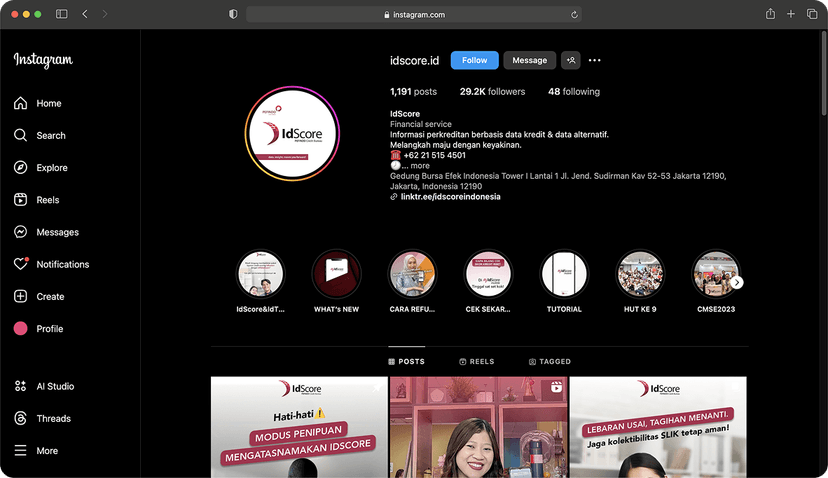828x478 pixels.
Task: Expand bio with more link
Action: coord(420,166)
